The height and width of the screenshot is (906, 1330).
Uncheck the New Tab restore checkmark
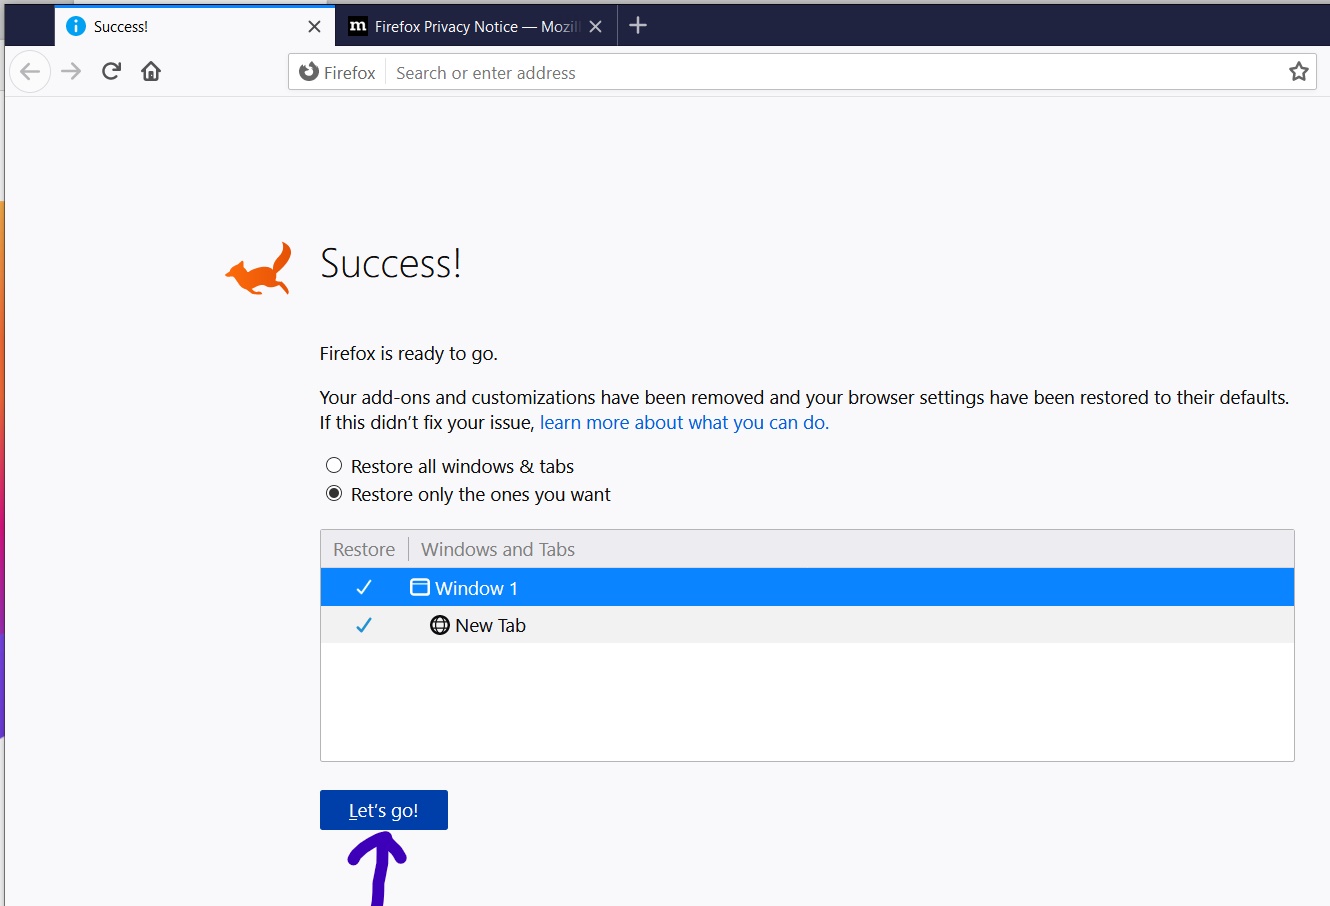click(364, 625)
